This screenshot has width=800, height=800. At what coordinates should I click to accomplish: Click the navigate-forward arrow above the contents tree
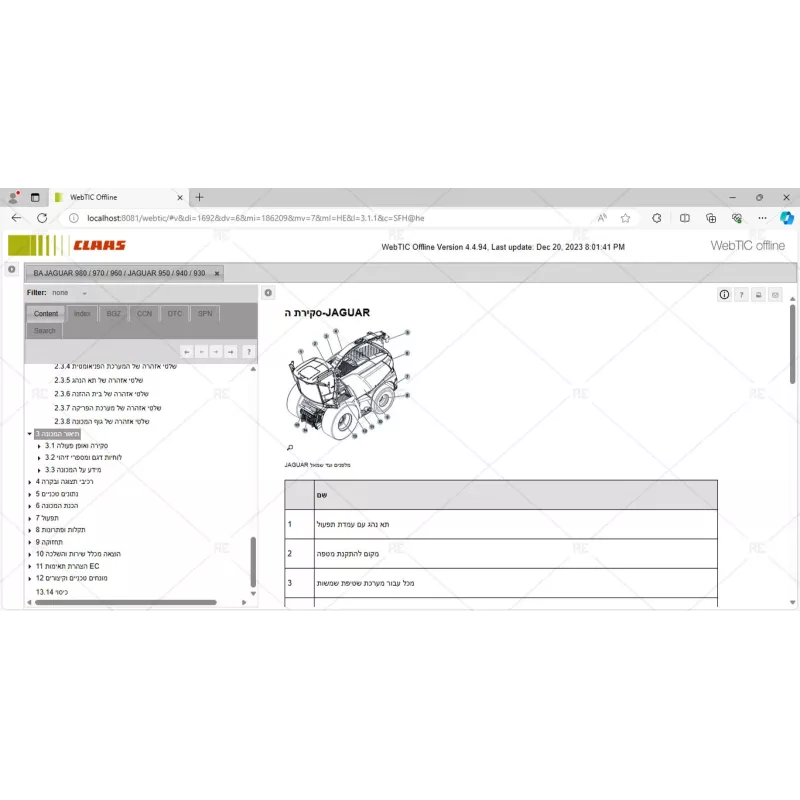[x=216, y=351]
